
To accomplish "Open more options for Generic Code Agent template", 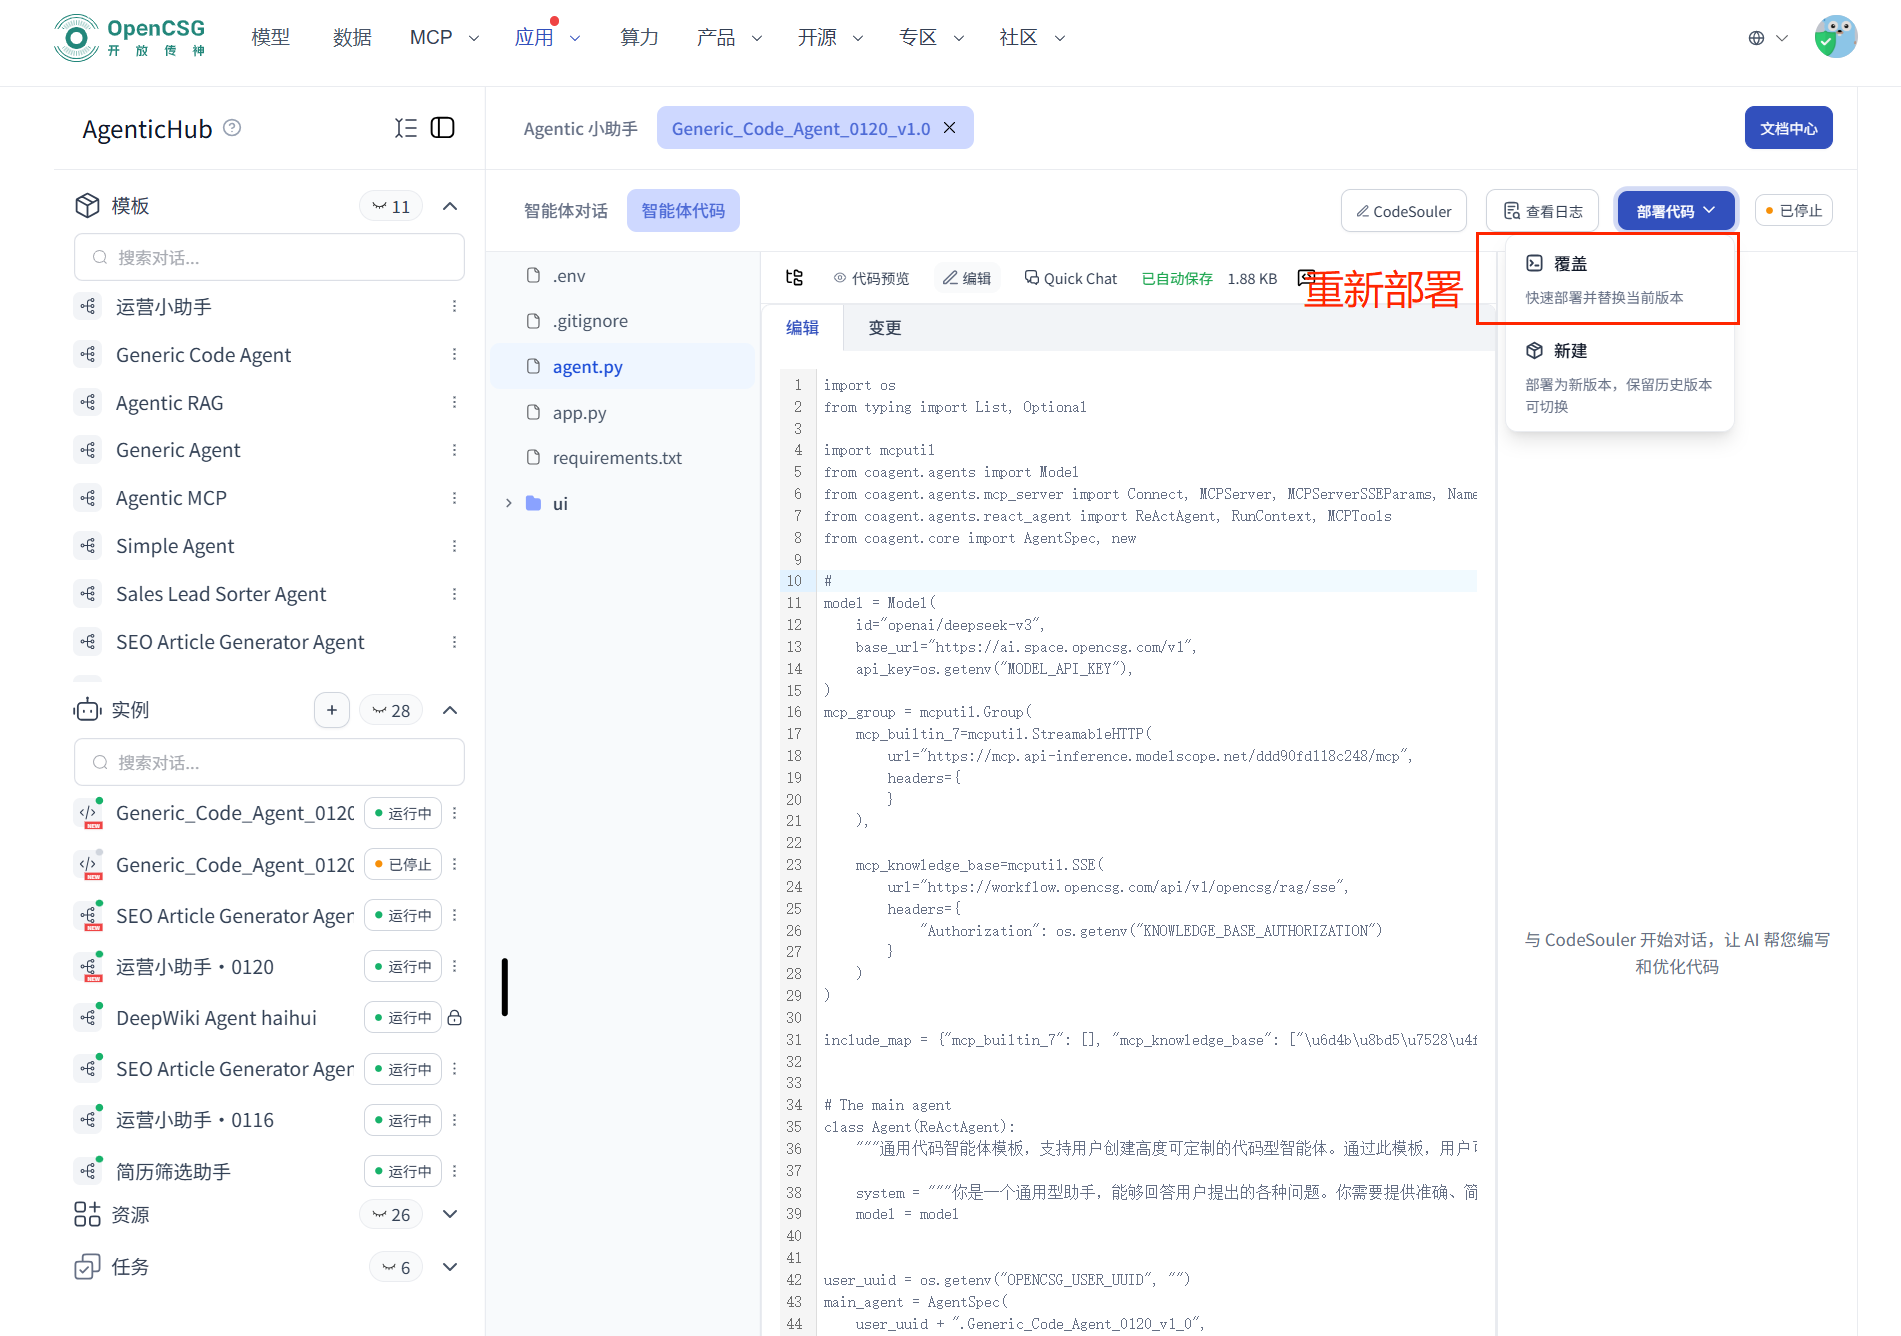I will pos(454,355).
